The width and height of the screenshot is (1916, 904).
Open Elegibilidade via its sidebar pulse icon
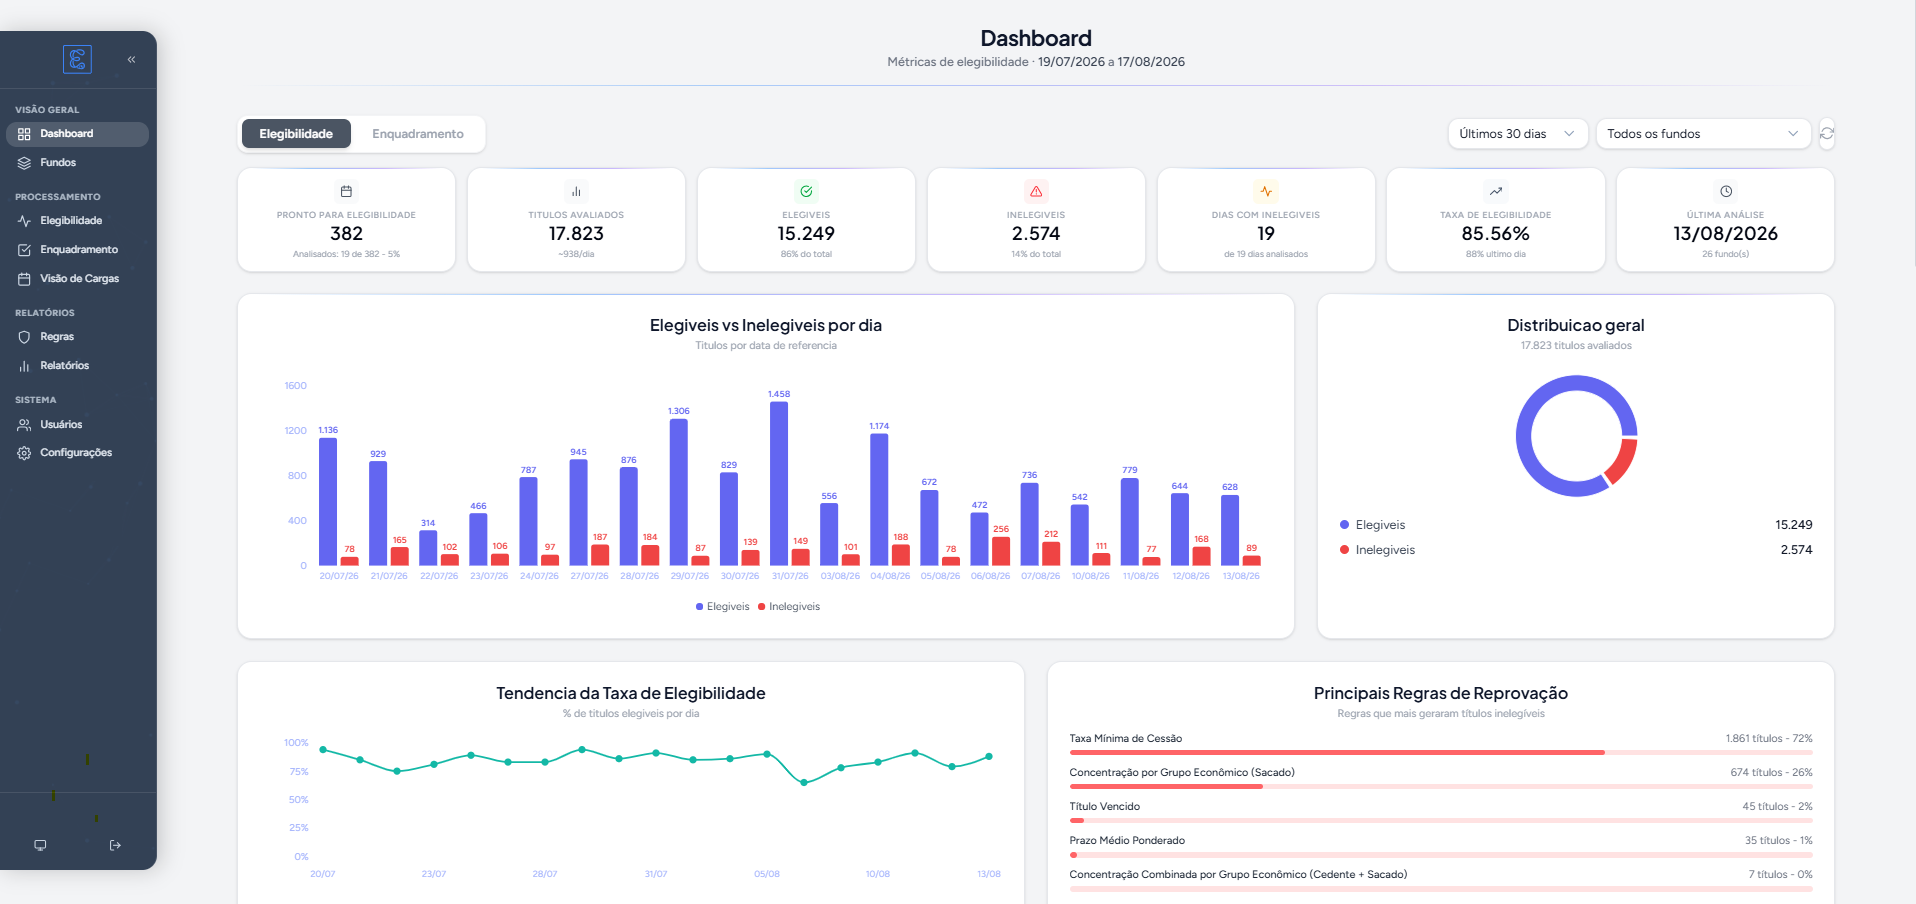coord(24,221)
